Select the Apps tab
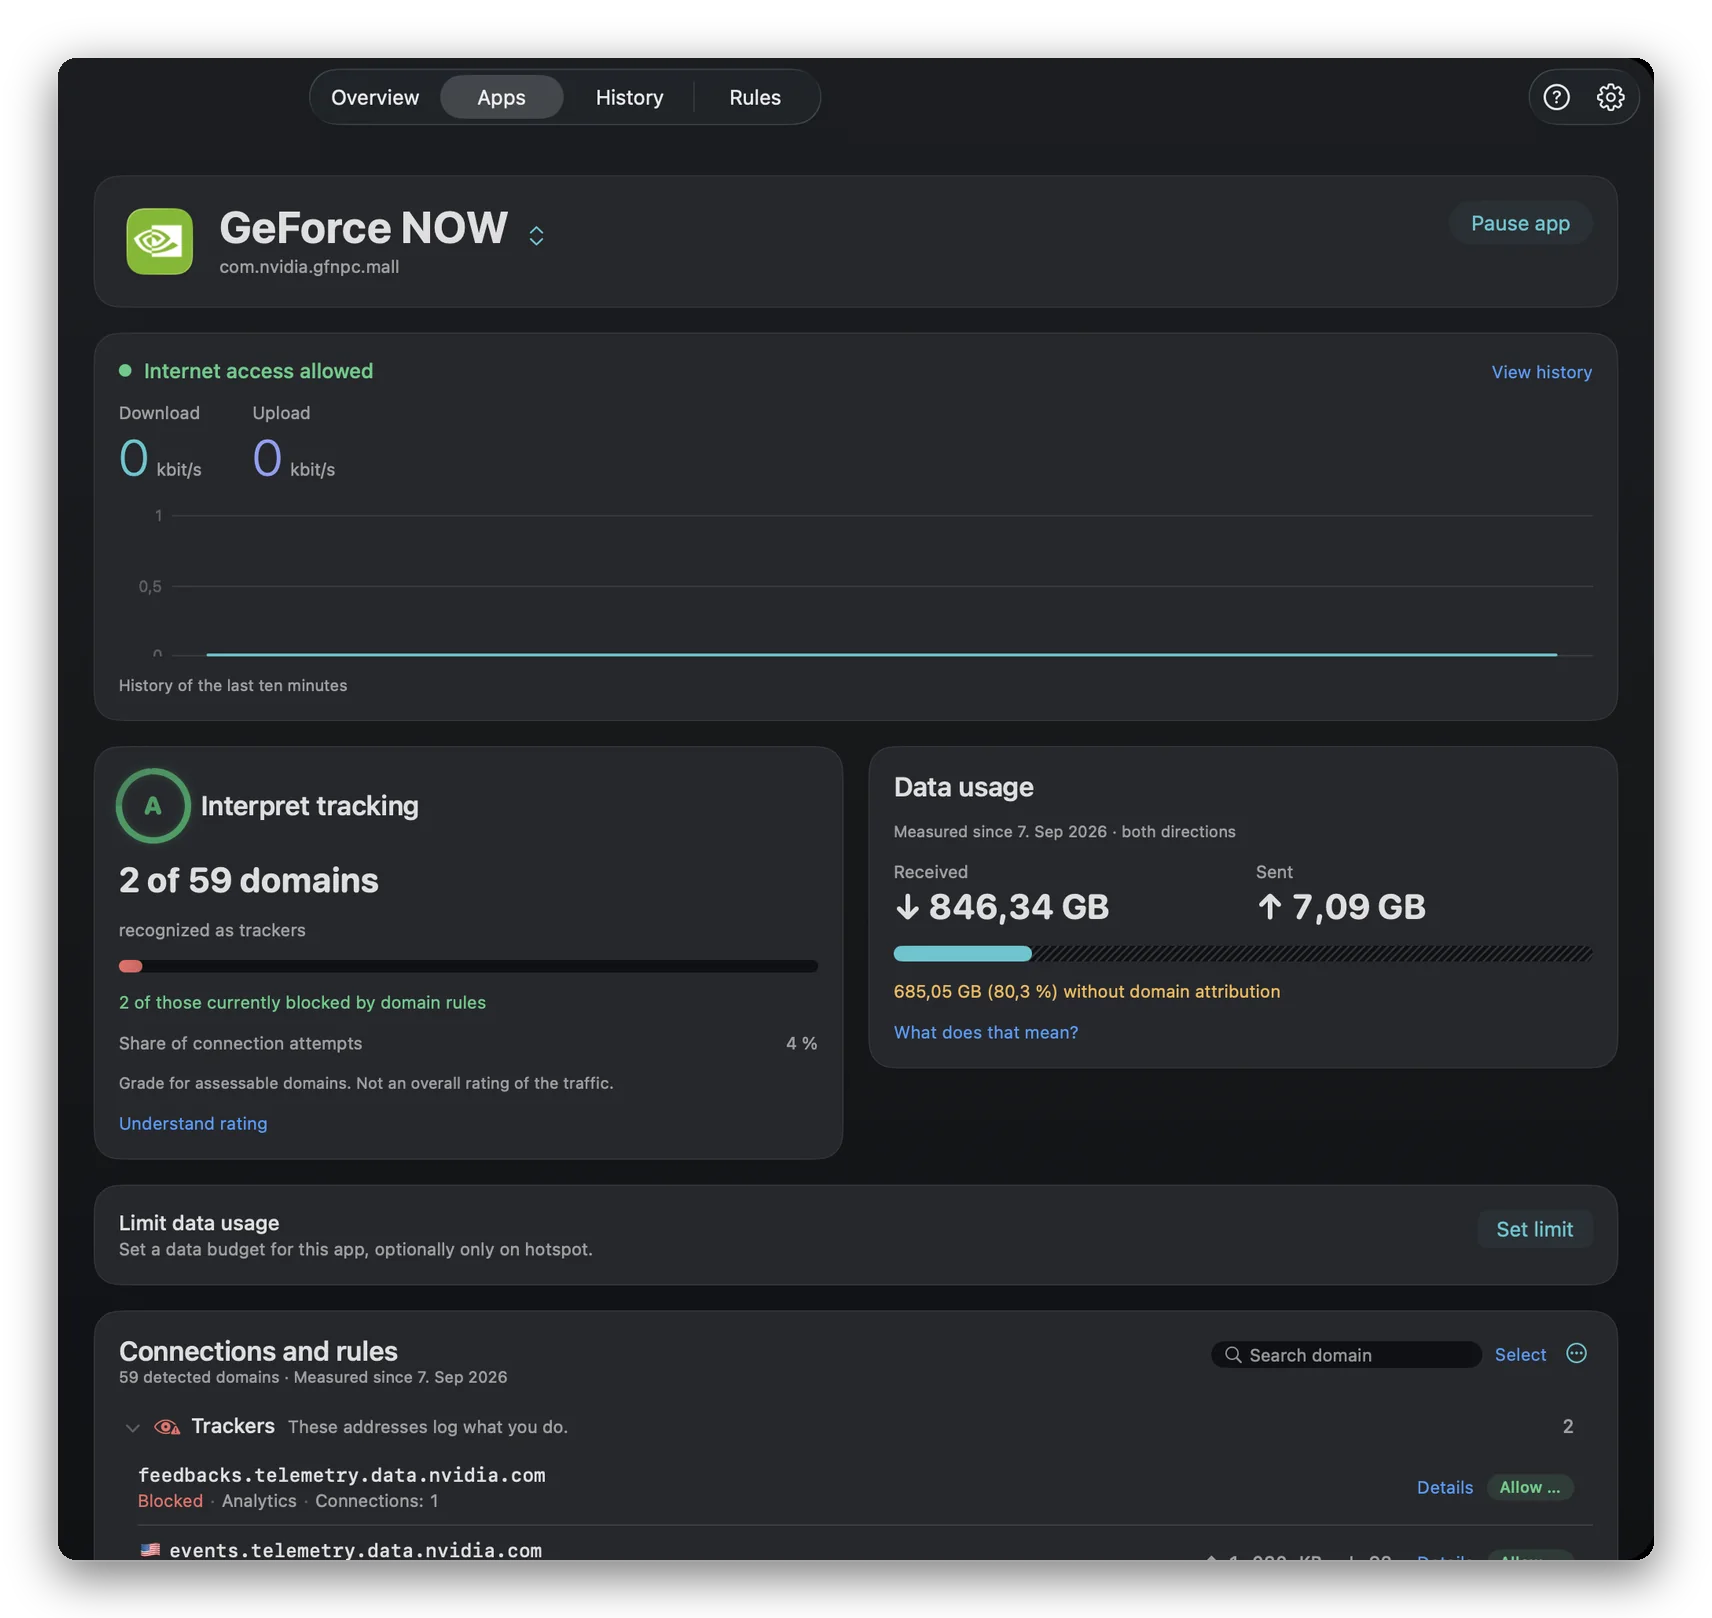Screen dimensions: 1712x1618 click(501, 97)
